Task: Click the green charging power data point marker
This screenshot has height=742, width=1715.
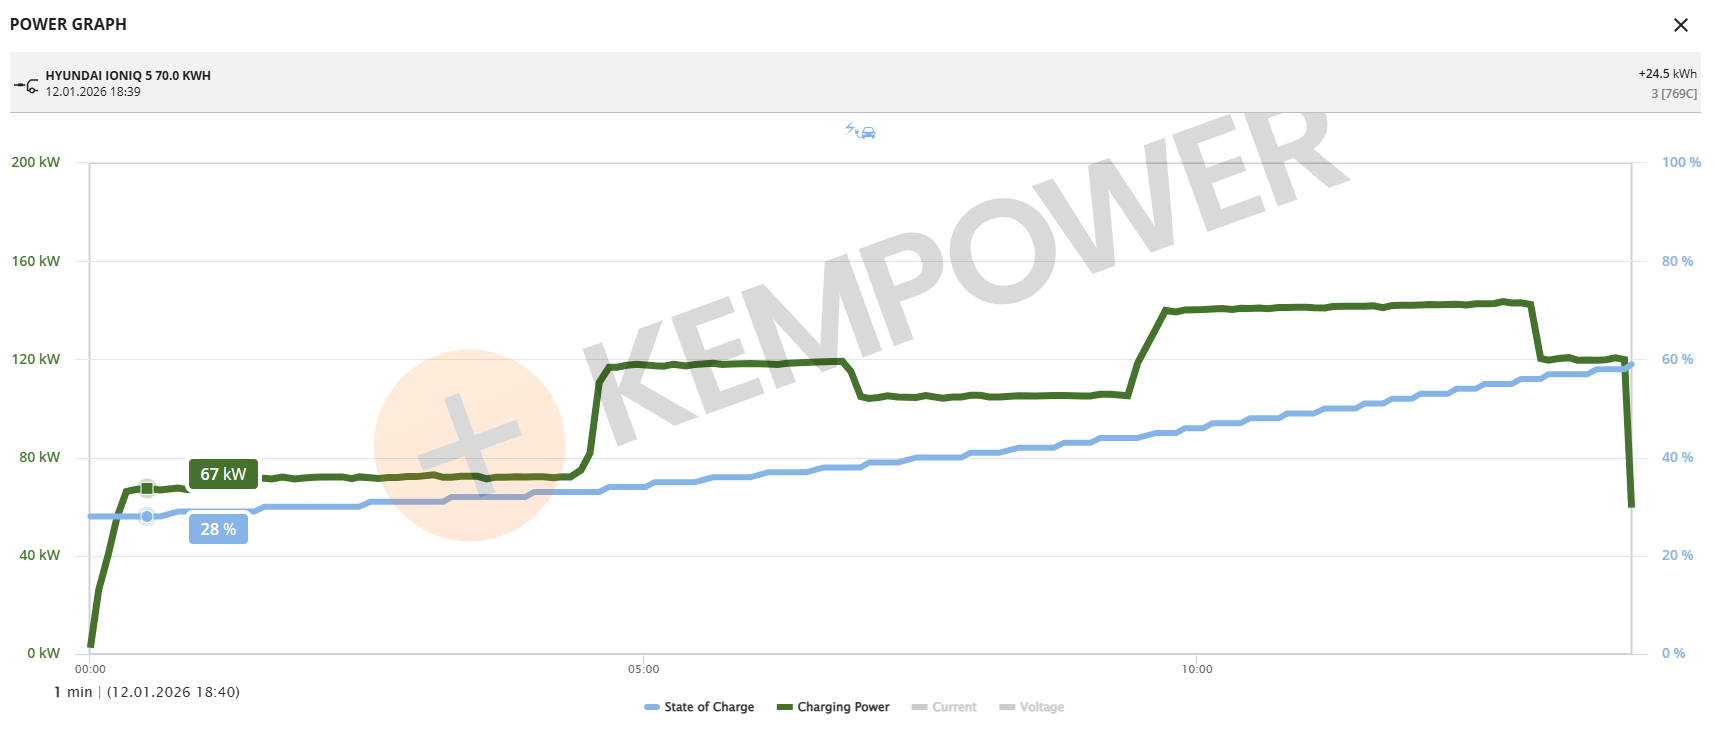Action: [x=147, y=488]
